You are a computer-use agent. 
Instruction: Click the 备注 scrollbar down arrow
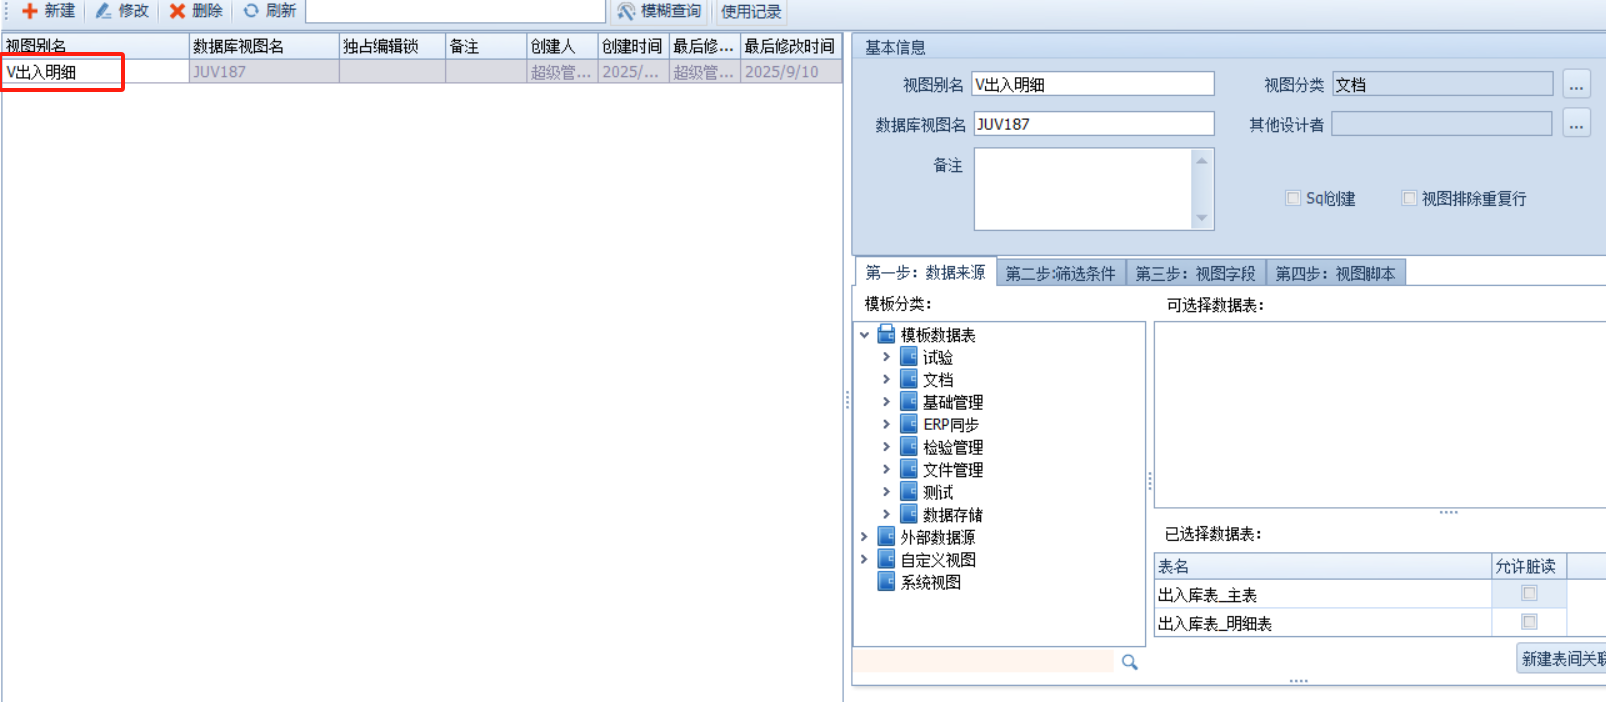pos(1202,218)
